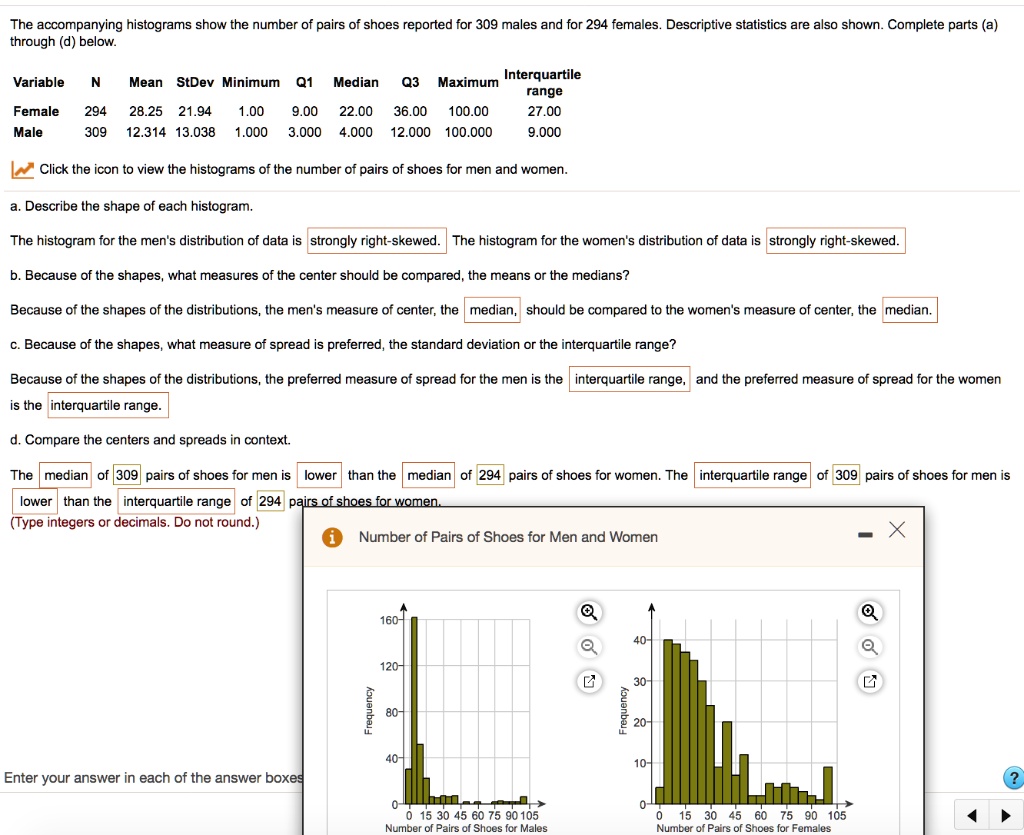
Task: Zoom out on the Males histogram
Action: 589,647
